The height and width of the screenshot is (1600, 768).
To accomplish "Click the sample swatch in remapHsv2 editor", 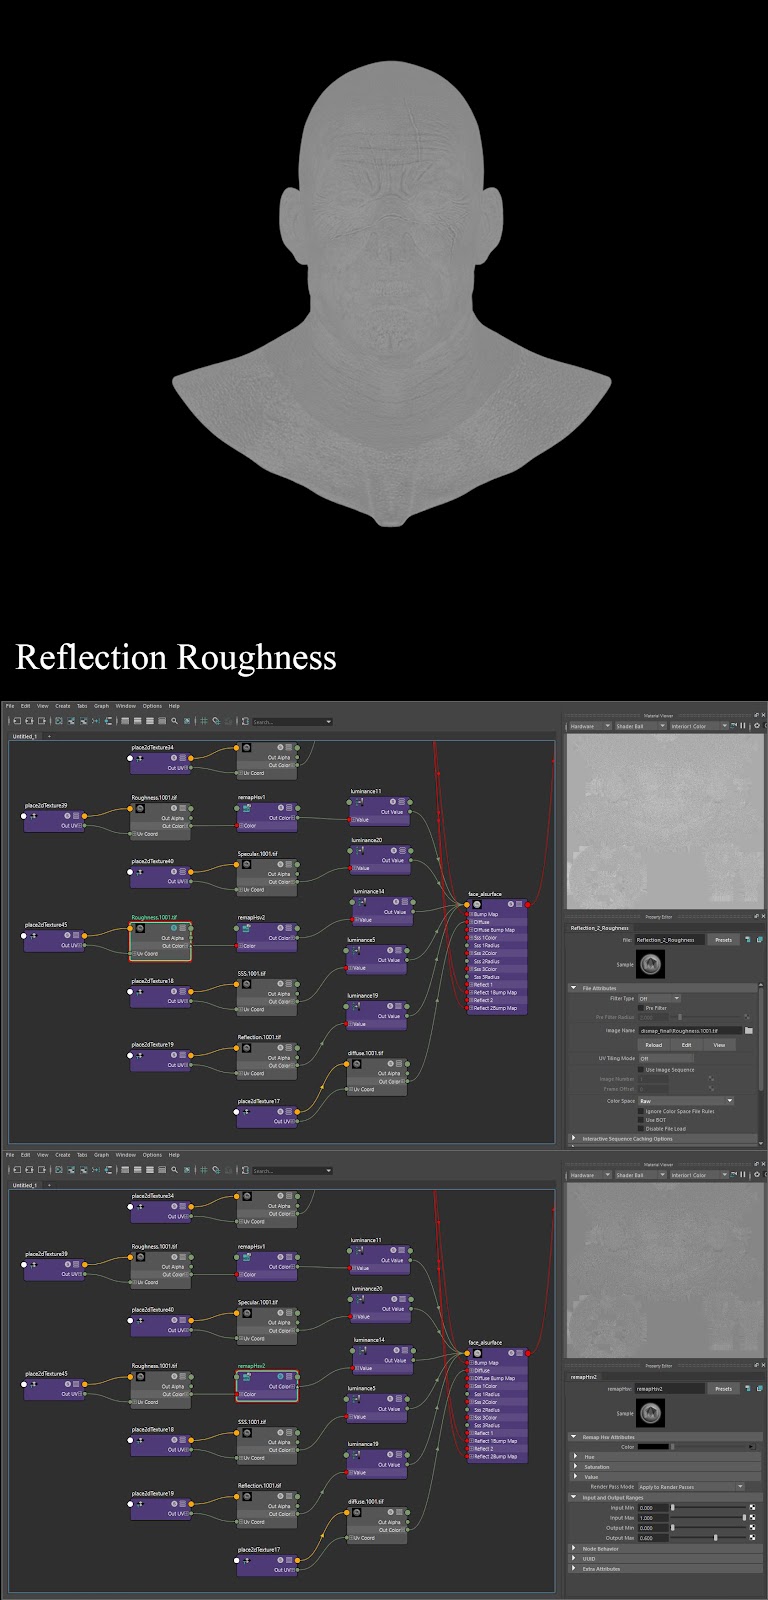I will (x=650, y=1413).
